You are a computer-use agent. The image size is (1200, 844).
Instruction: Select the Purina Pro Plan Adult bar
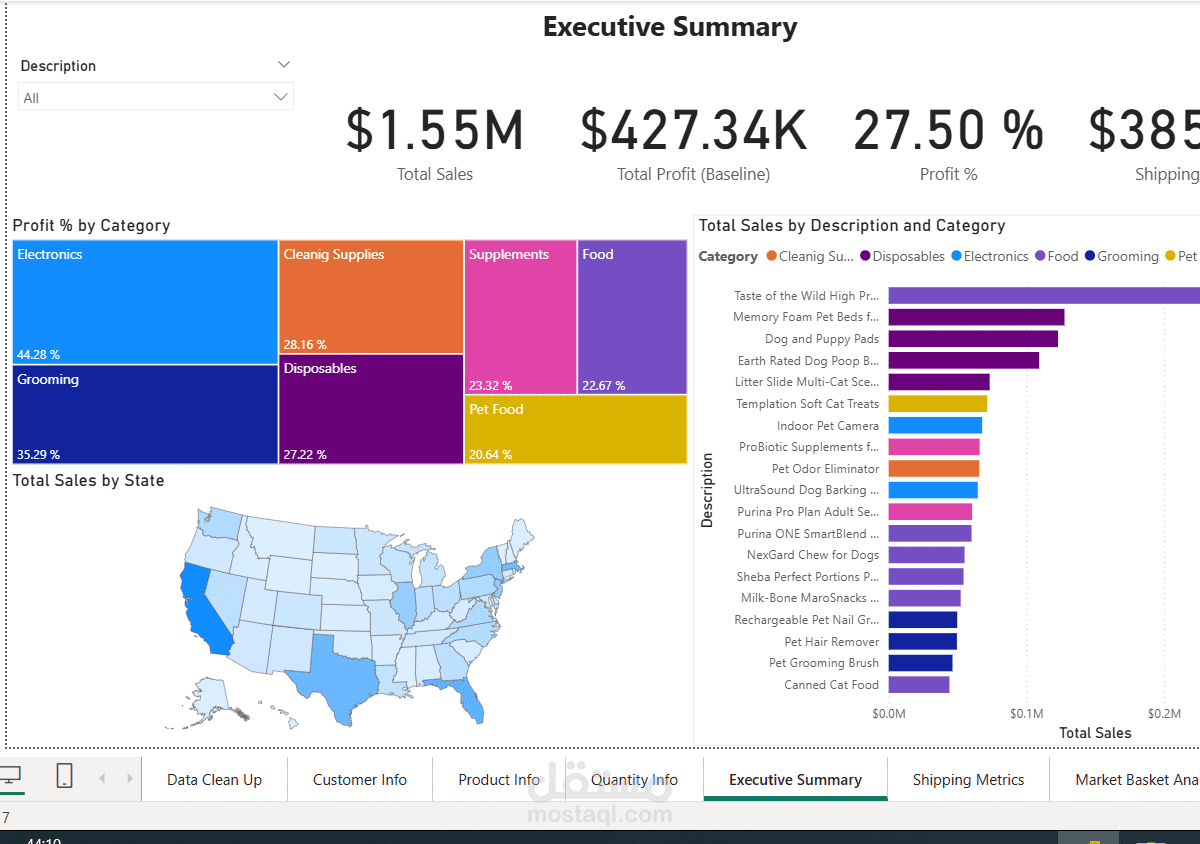[x=930, y=512]
